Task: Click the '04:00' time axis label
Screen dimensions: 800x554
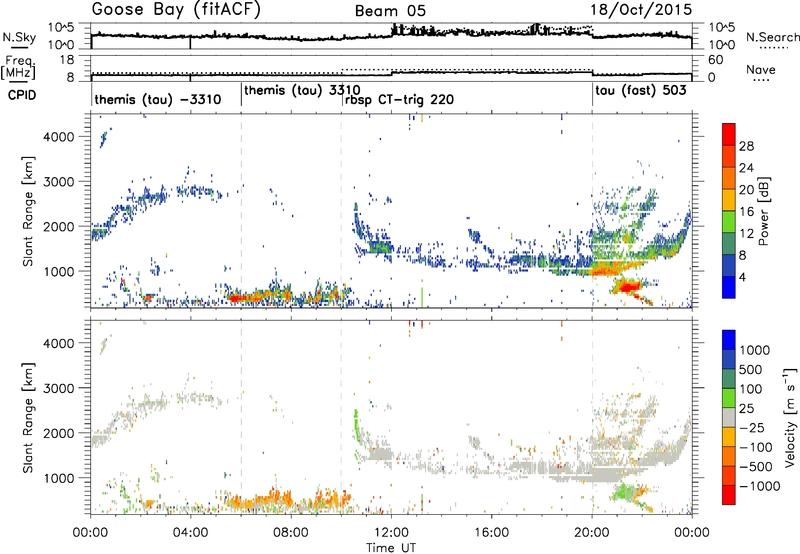Action: [x=191, y=533]
